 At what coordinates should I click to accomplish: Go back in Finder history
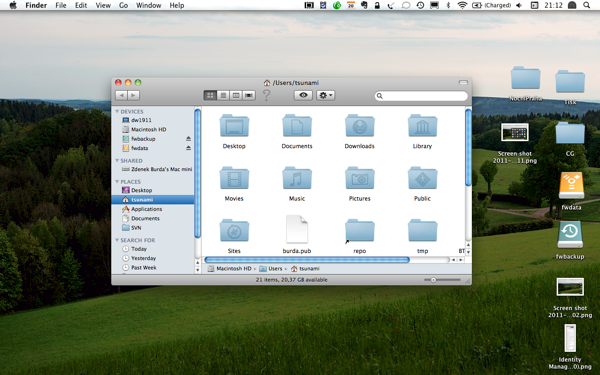click(x=121, y=95)
